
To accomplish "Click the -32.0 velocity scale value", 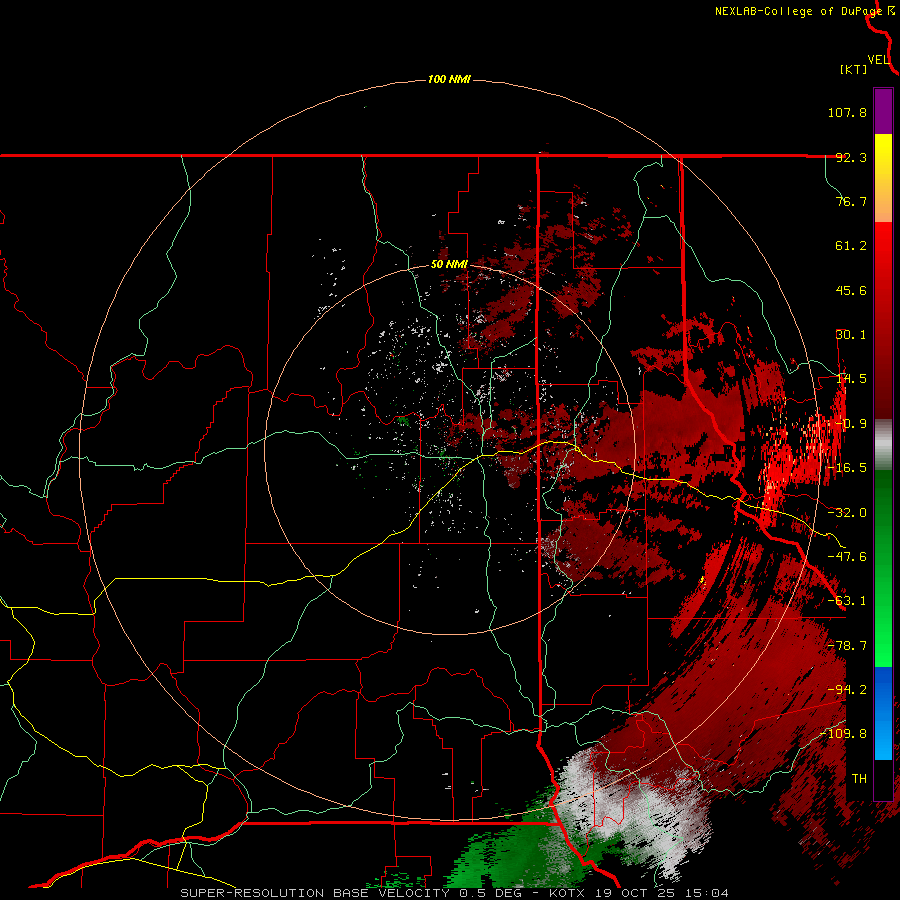I will [x=847, y=513].
